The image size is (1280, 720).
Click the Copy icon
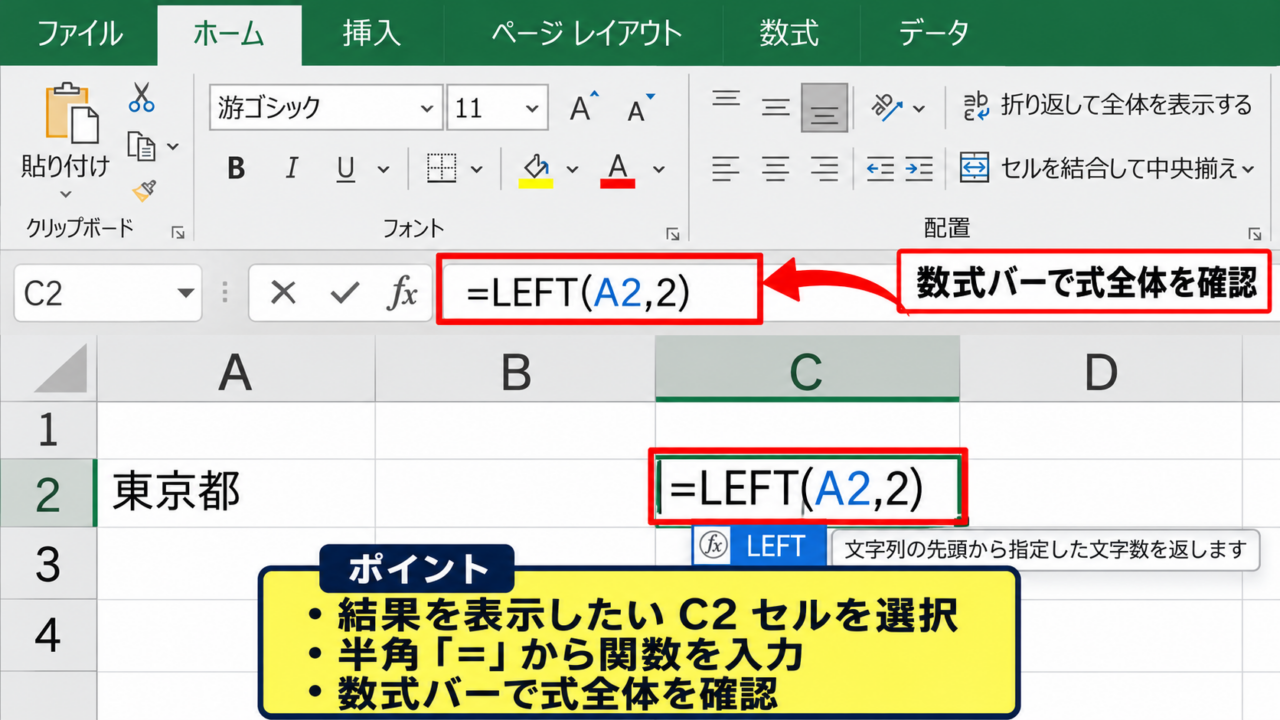point(142,146)
